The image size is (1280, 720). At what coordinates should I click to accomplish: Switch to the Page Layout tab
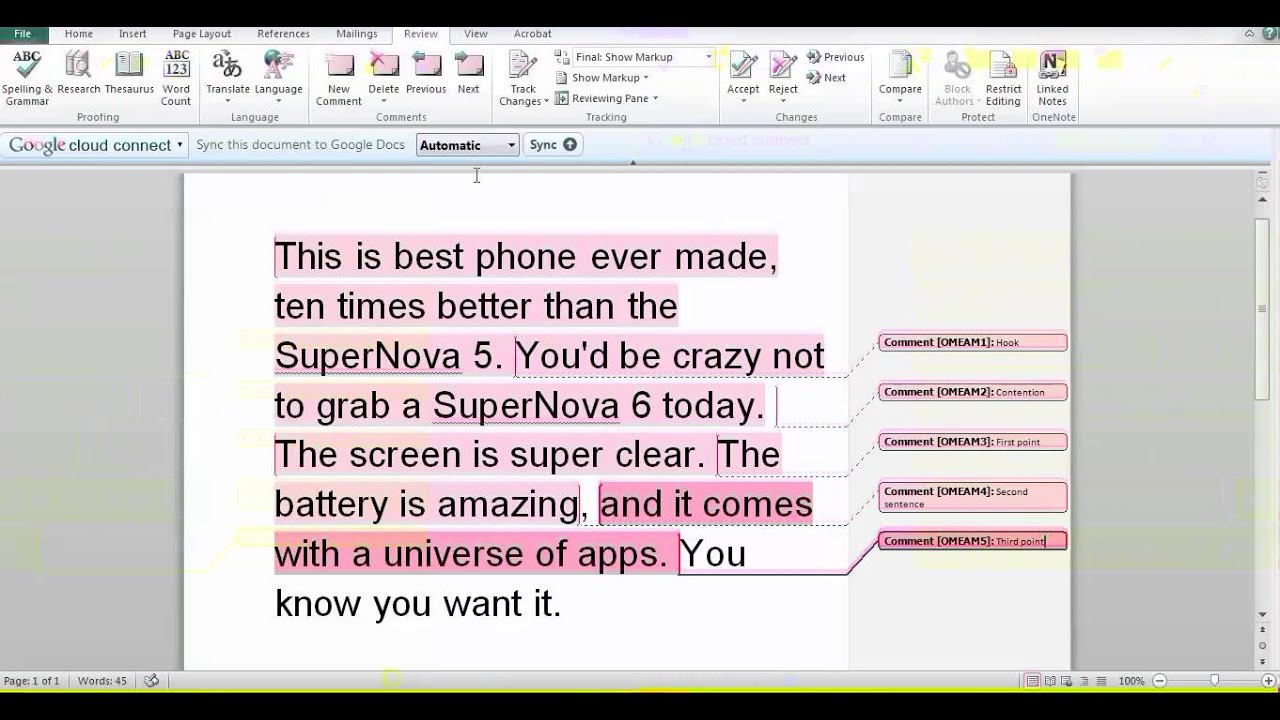(201, 34)
